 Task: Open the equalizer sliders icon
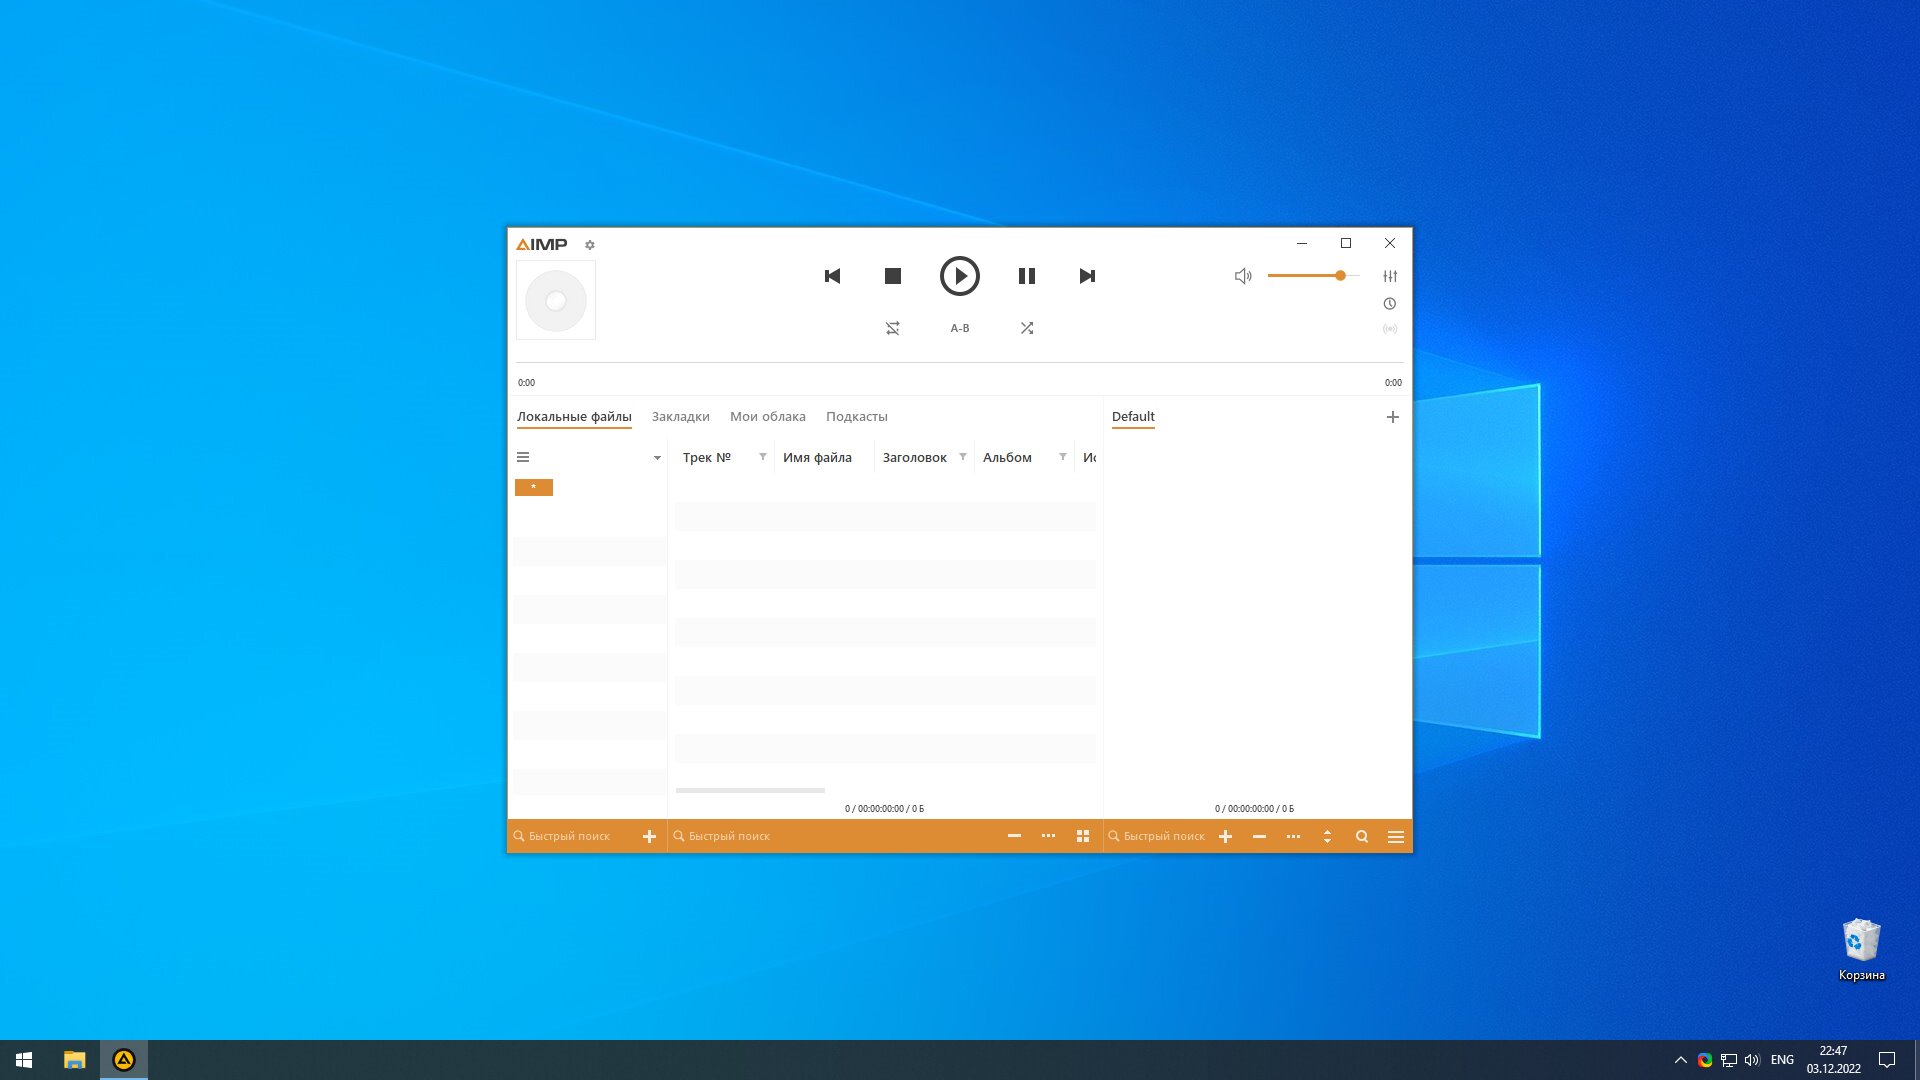coord(1390,276)
